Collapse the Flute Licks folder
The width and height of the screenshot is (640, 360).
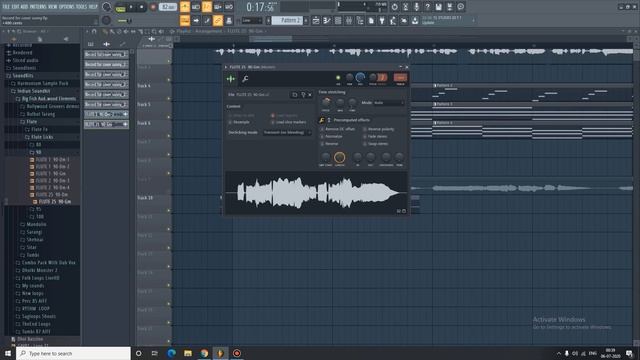(x=42, y=137)
